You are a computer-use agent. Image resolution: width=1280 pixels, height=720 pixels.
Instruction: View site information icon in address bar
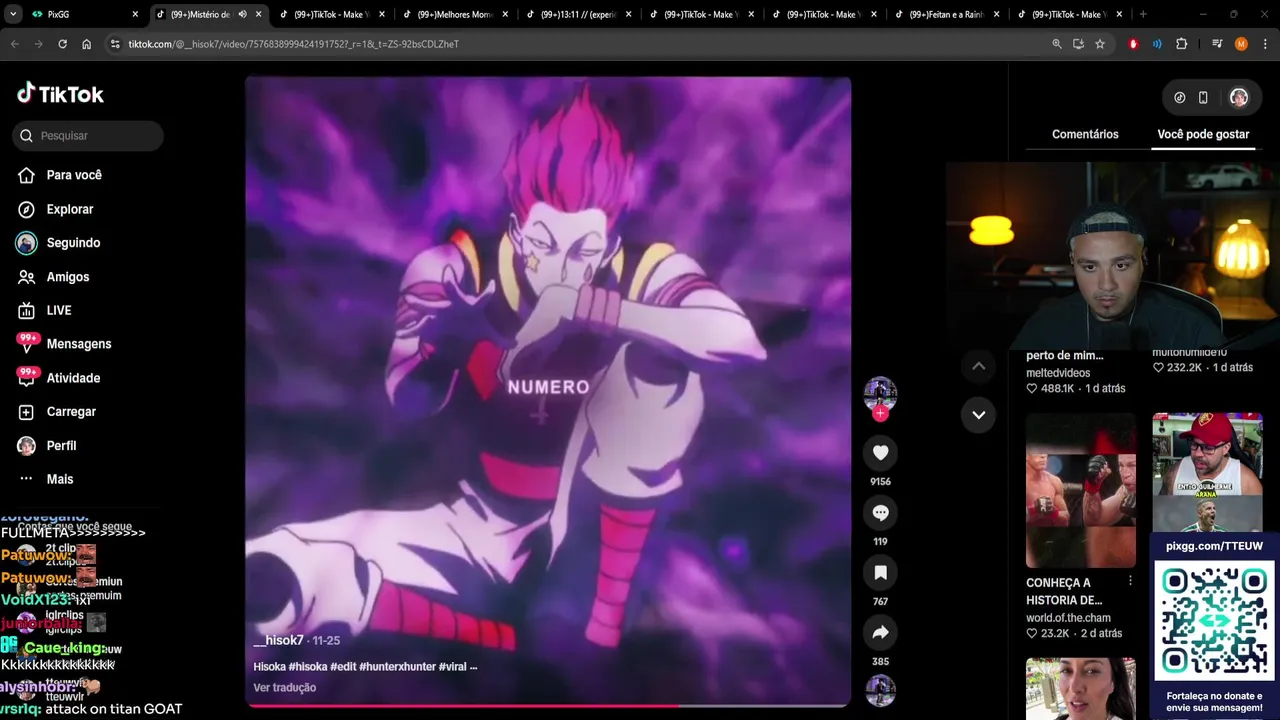[115, 44]
